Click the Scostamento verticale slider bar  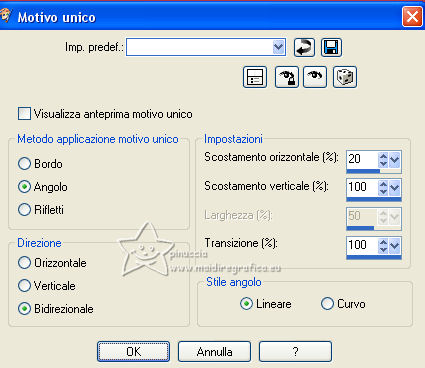tap(374, 199)
